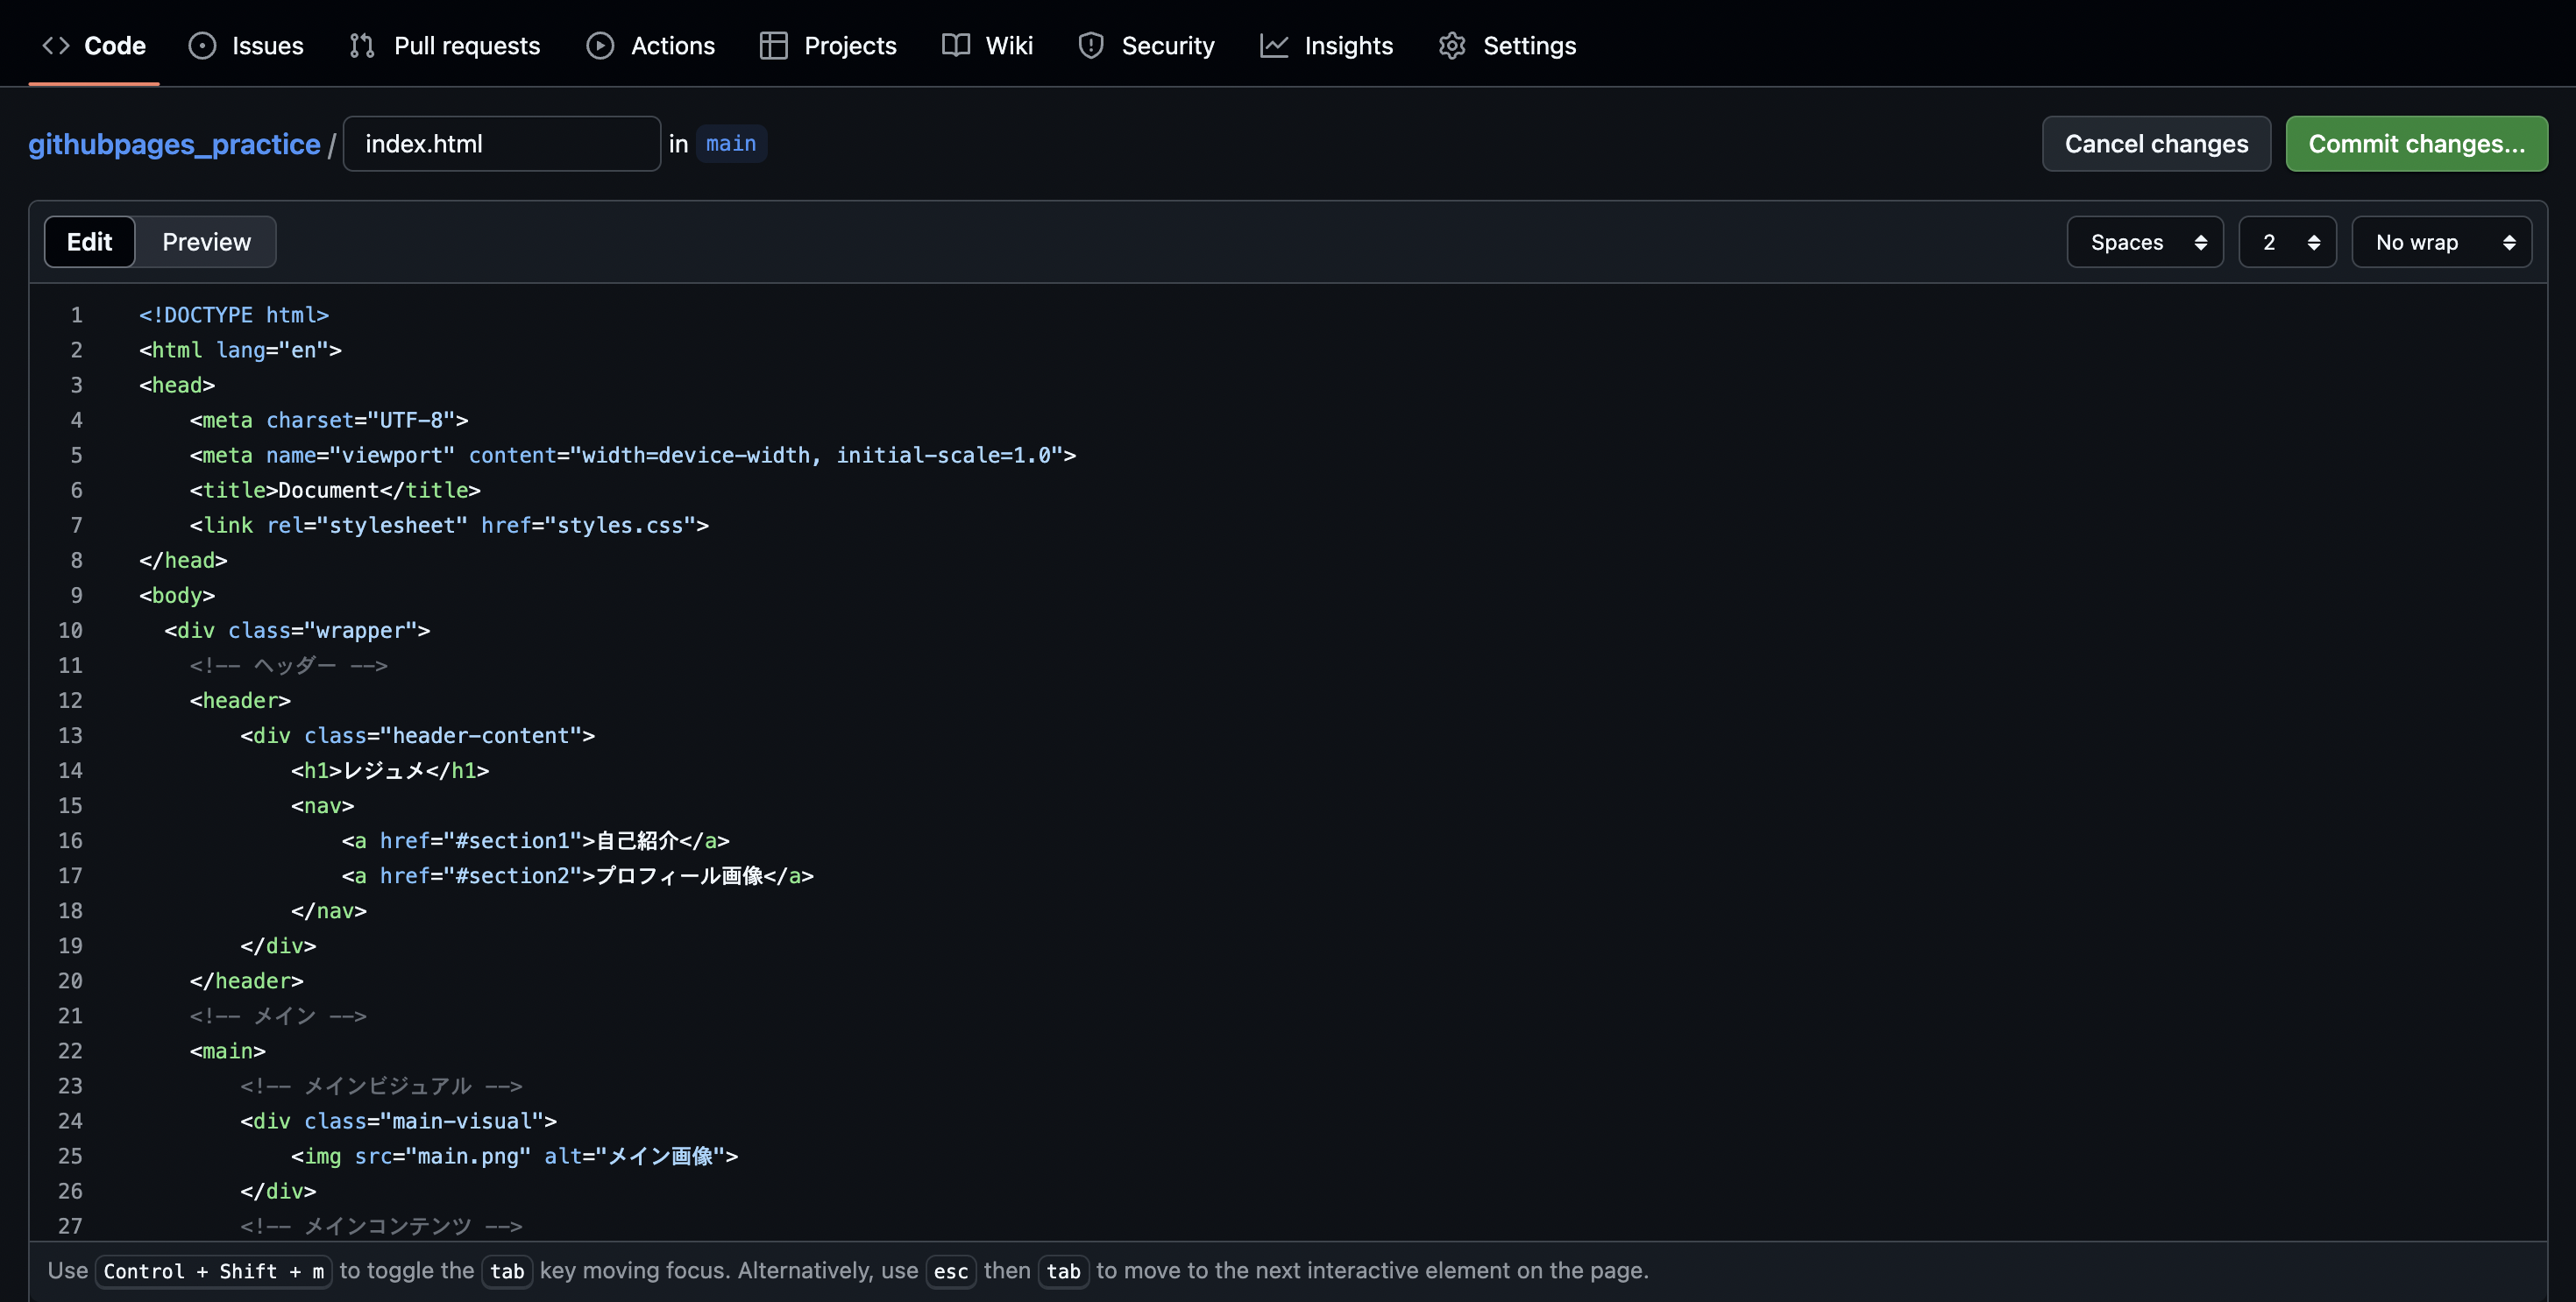Open the Spaces indent mode dropdown
This screenshot has width=2576, height=1302.
tap(2144, 241)
